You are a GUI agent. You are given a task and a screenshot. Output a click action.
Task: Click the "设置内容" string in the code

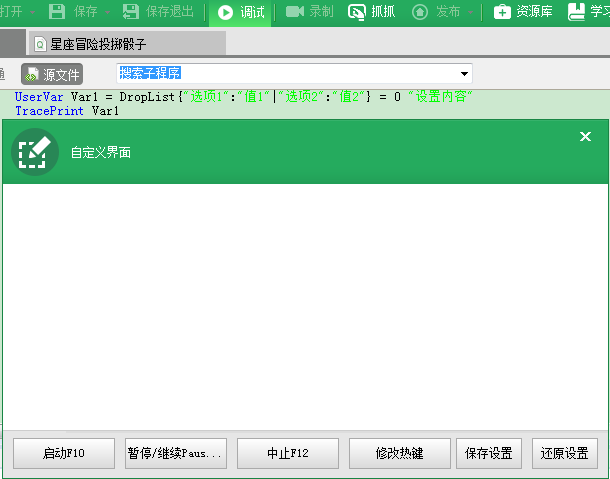(440, 96)
